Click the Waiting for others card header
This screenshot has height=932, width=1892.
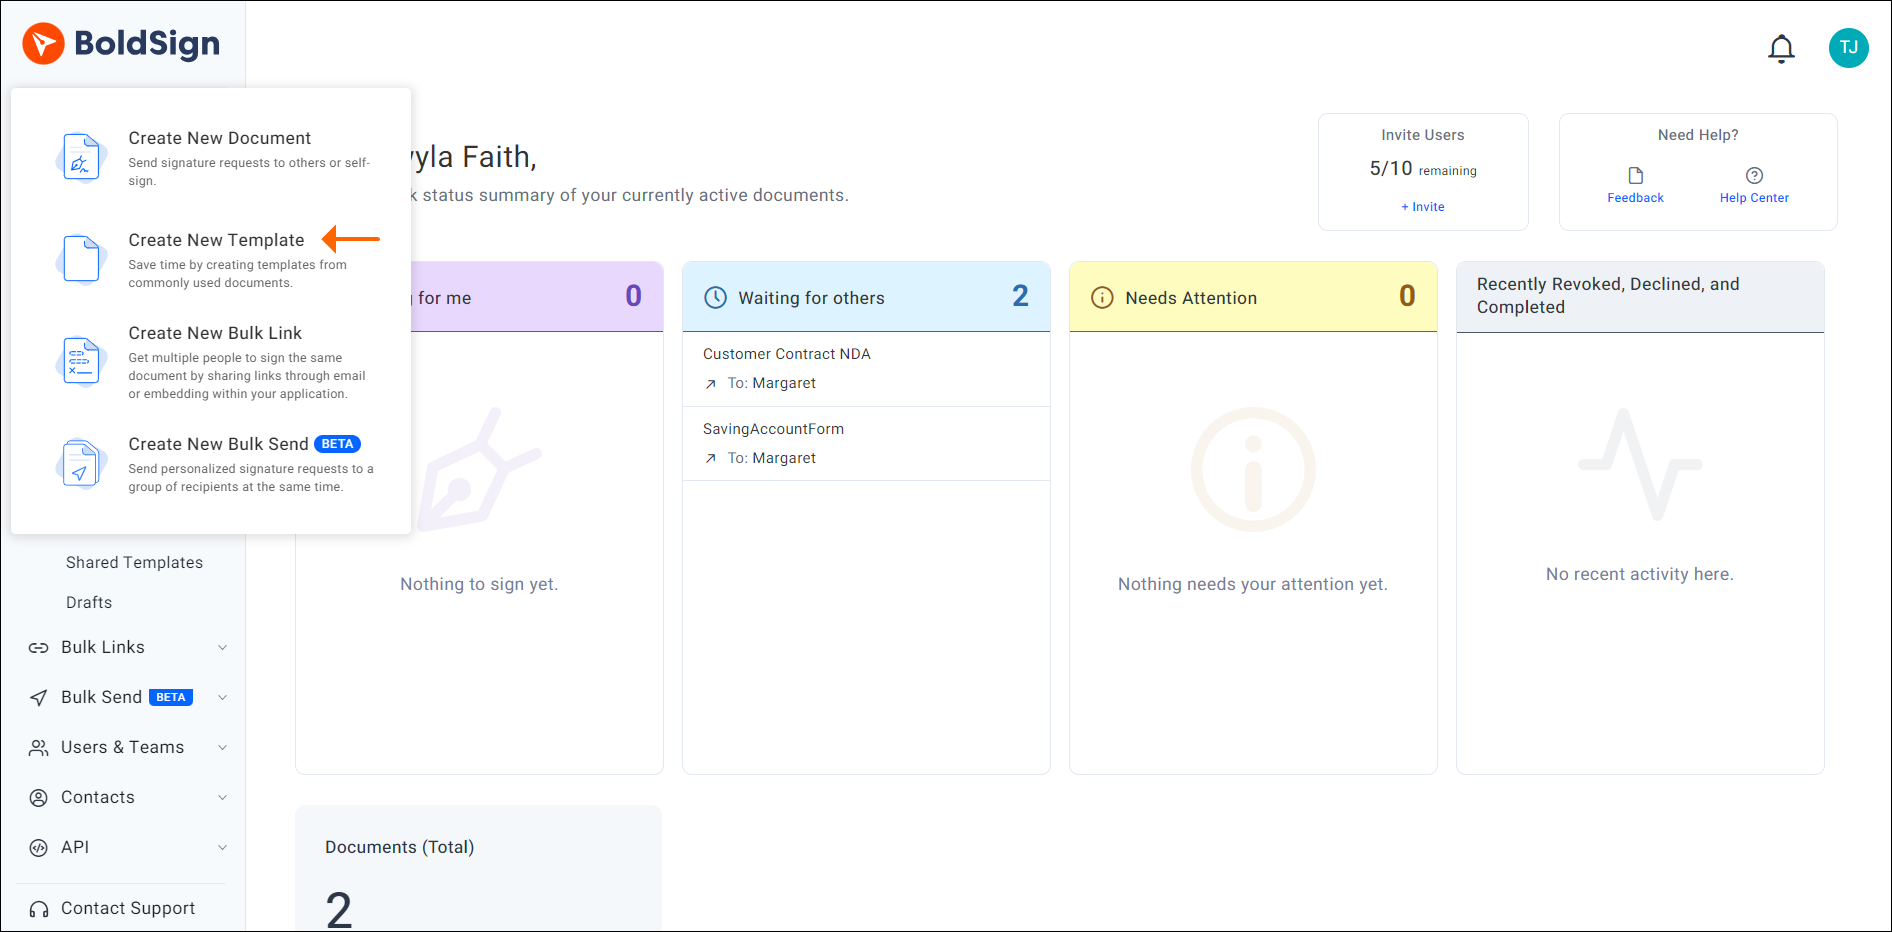(x=866, y=297)
